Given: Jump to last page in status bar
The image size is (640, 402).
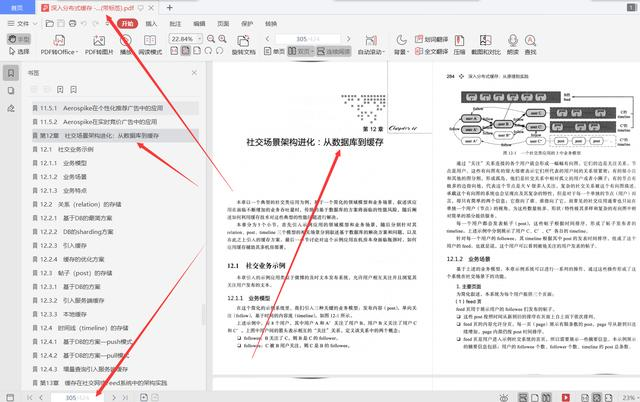Looking at the screenshot, I should [125, 398].
